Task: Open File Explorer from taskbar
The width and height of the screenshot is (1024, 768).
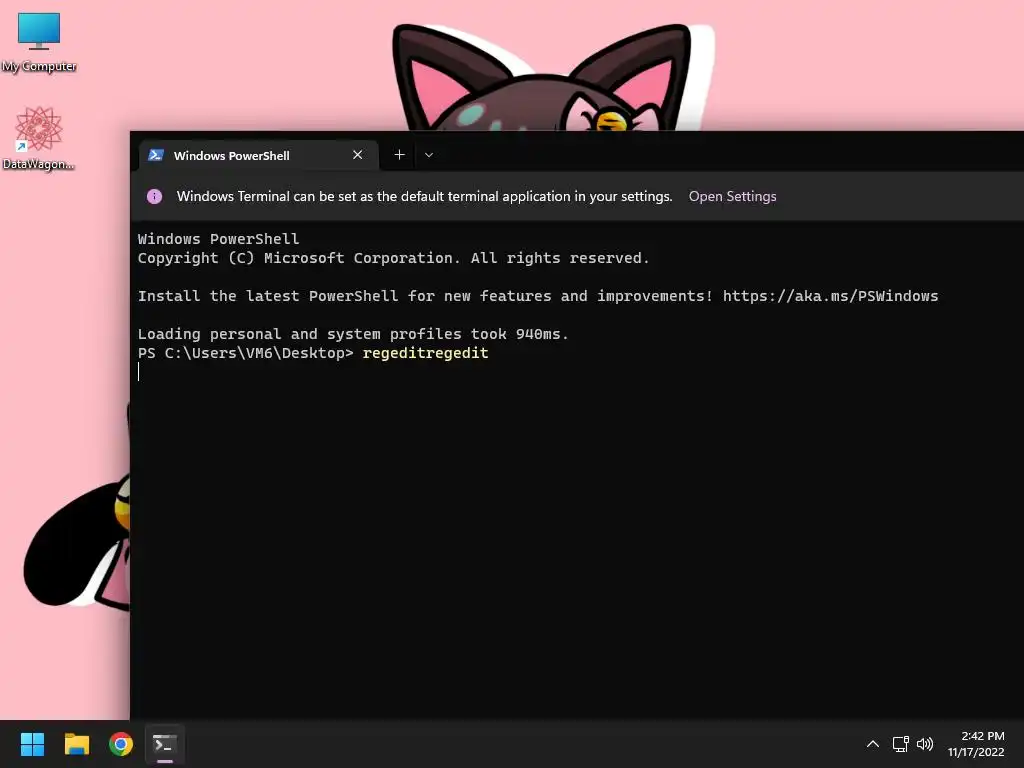Action: (76, 744)
